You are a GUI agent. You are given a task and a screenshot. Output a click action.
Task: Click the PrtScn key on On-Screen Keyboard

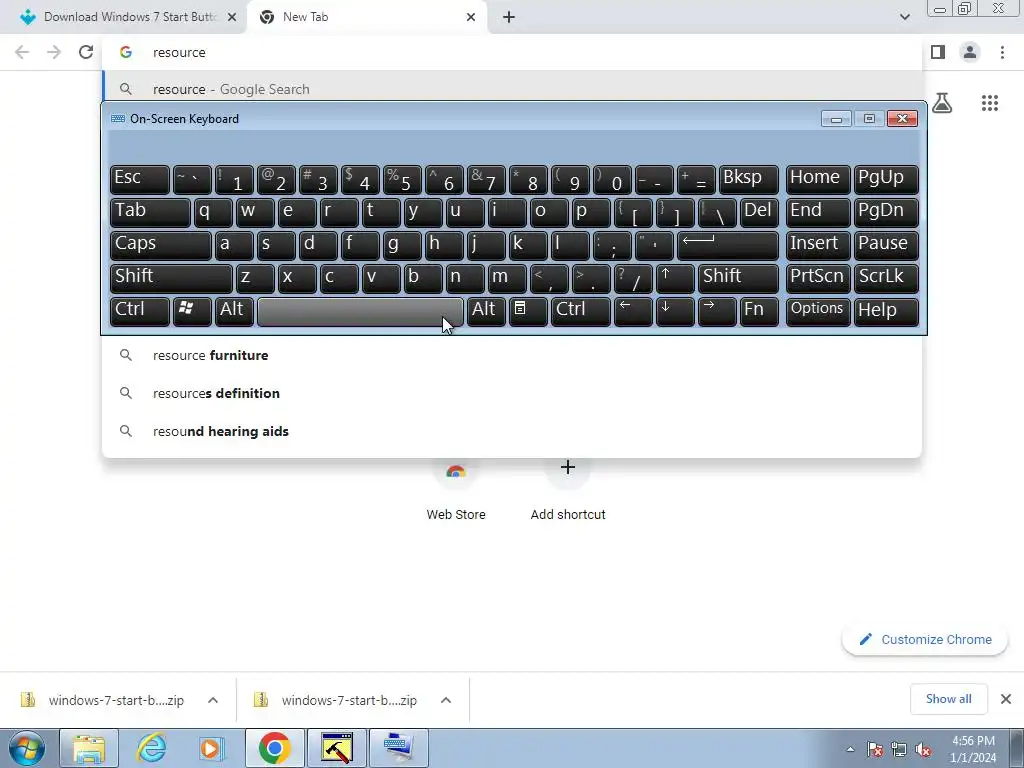[x=818, y=278]
